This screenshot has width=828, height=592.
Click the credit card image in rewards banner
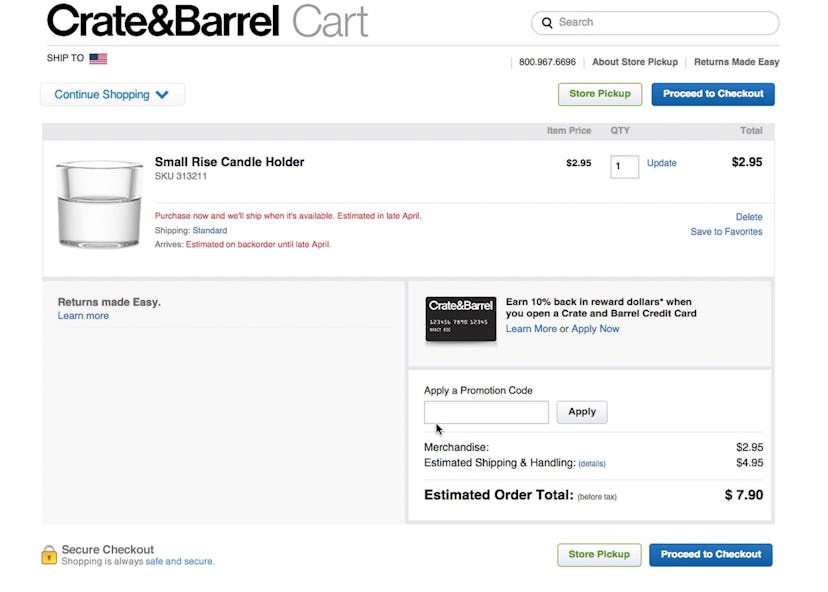pos(460,318)
